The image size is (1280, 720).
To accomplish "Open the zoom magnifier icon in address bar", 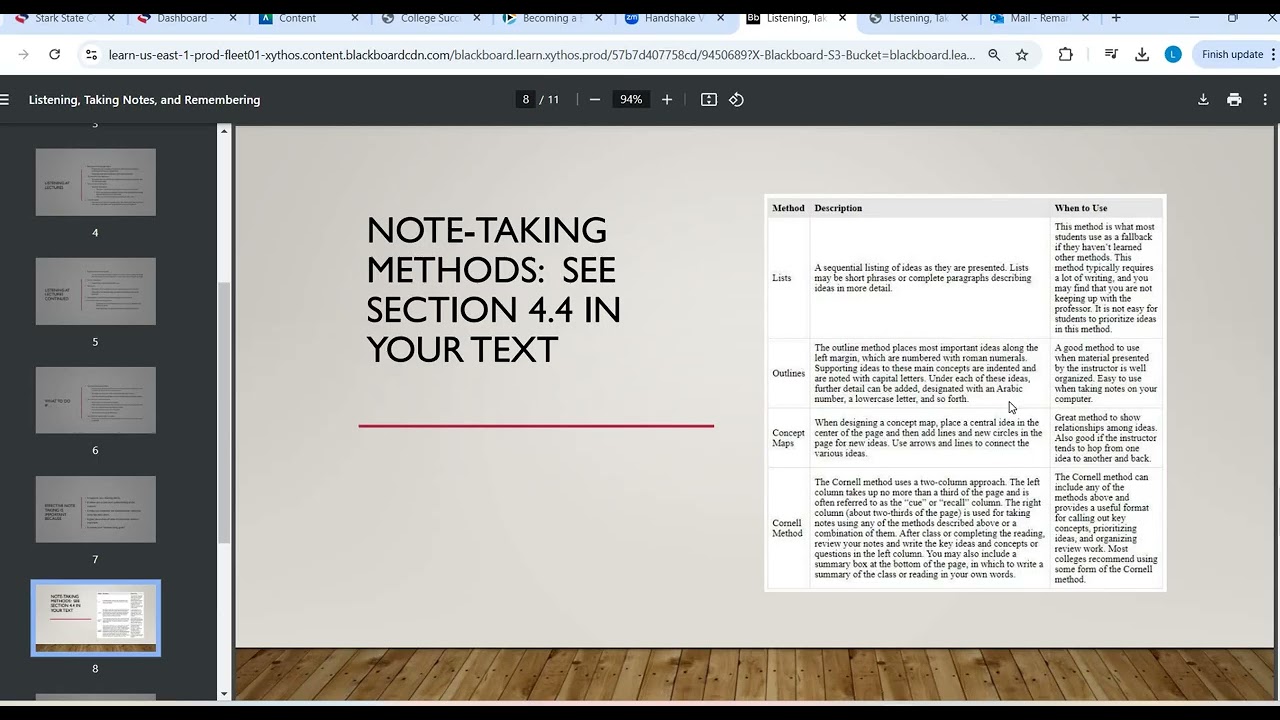I will pyautogui.click(x=994, y=55).
